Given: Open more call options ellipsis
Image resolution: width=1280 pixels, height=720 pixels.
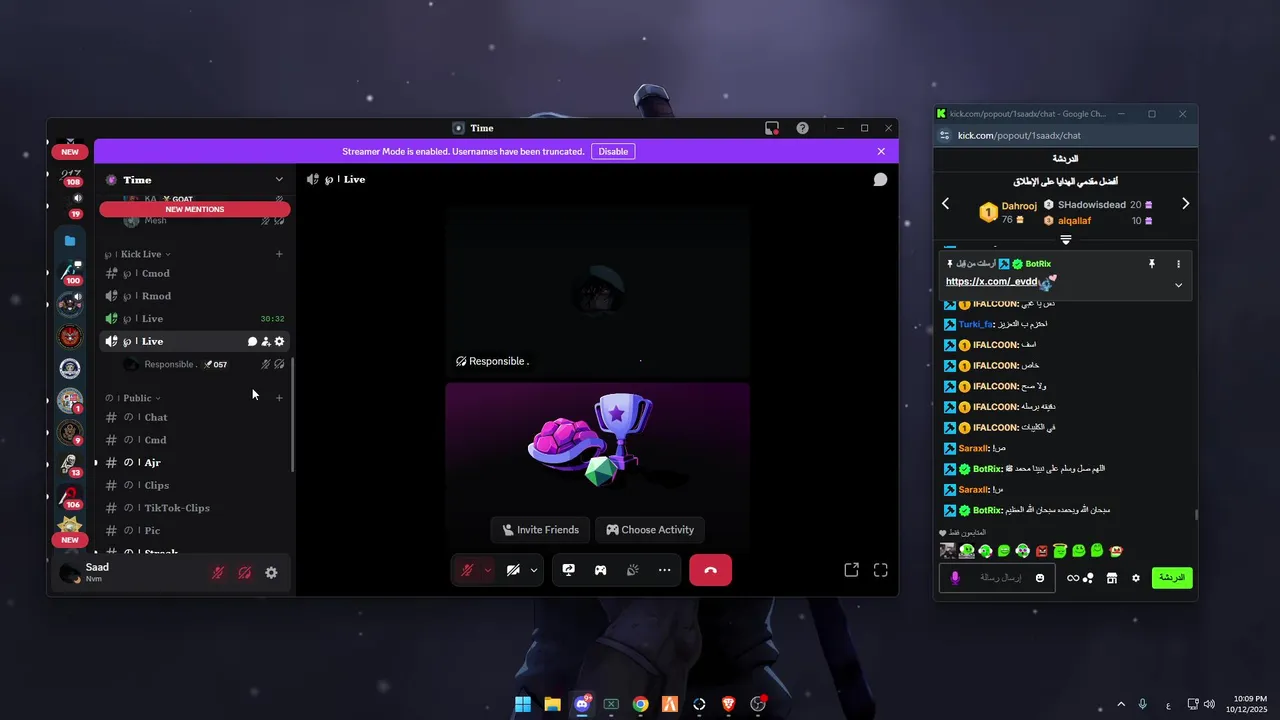Looking at the screenshot, I should [x=665, y=570].
